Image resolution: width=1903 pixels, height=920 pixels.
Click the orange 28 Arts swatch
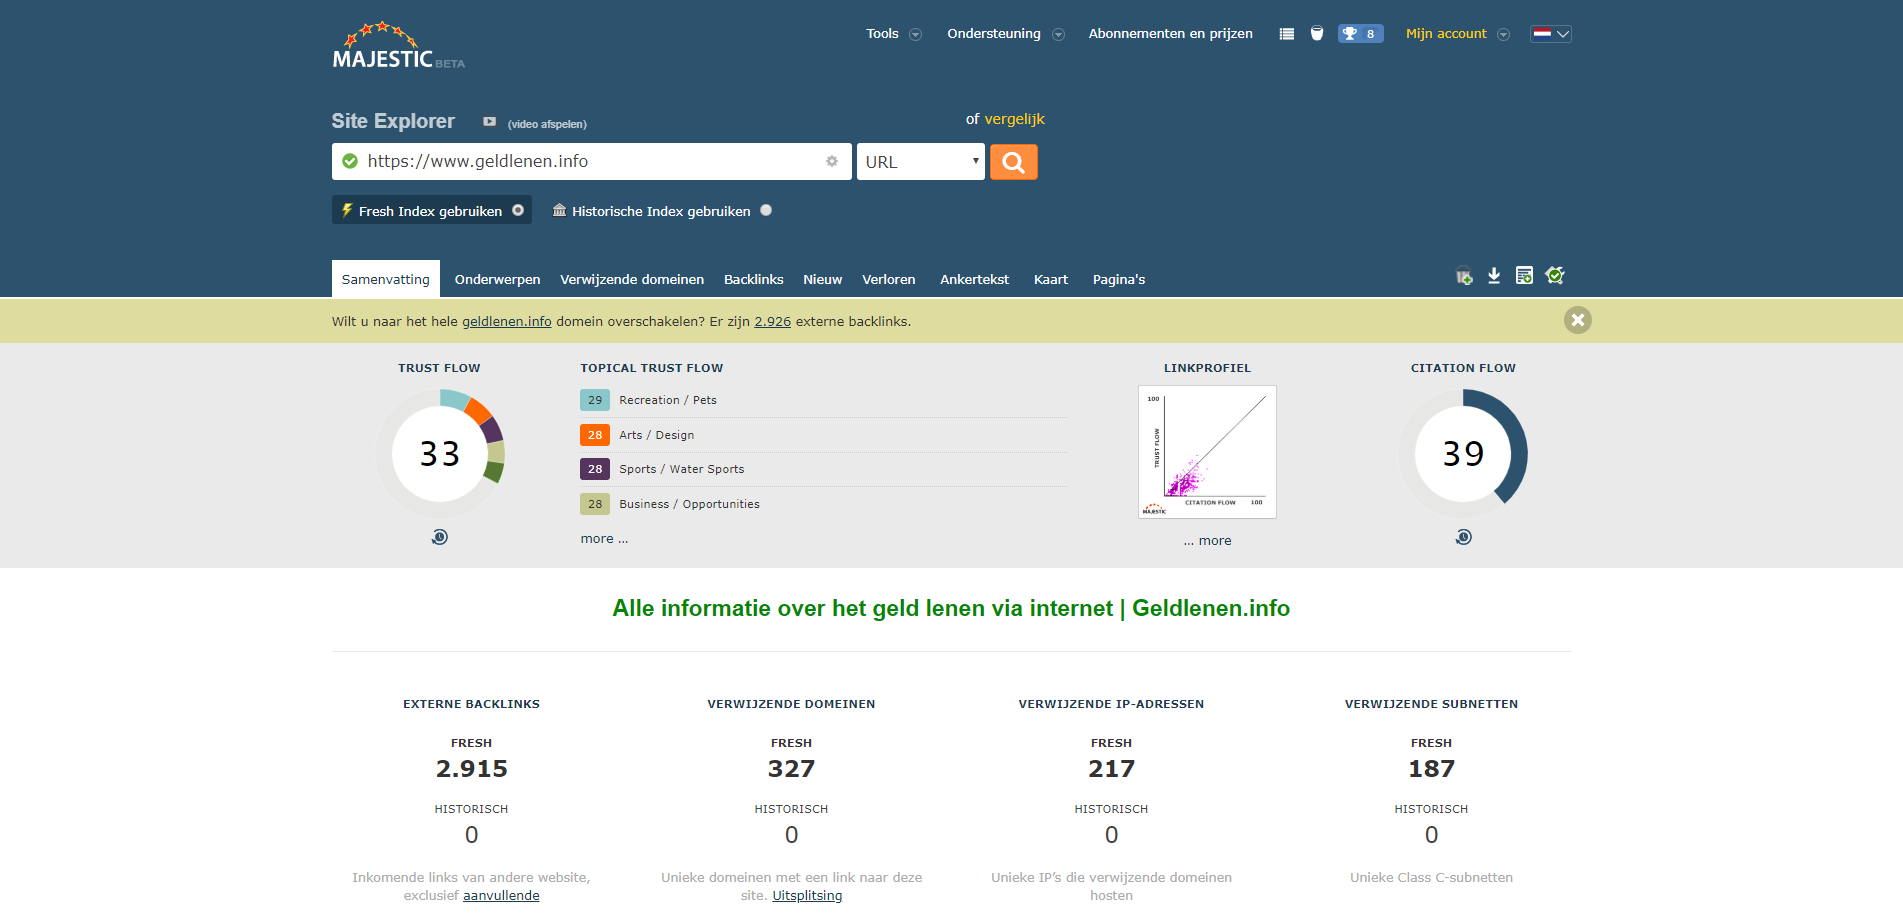point(595,435)
